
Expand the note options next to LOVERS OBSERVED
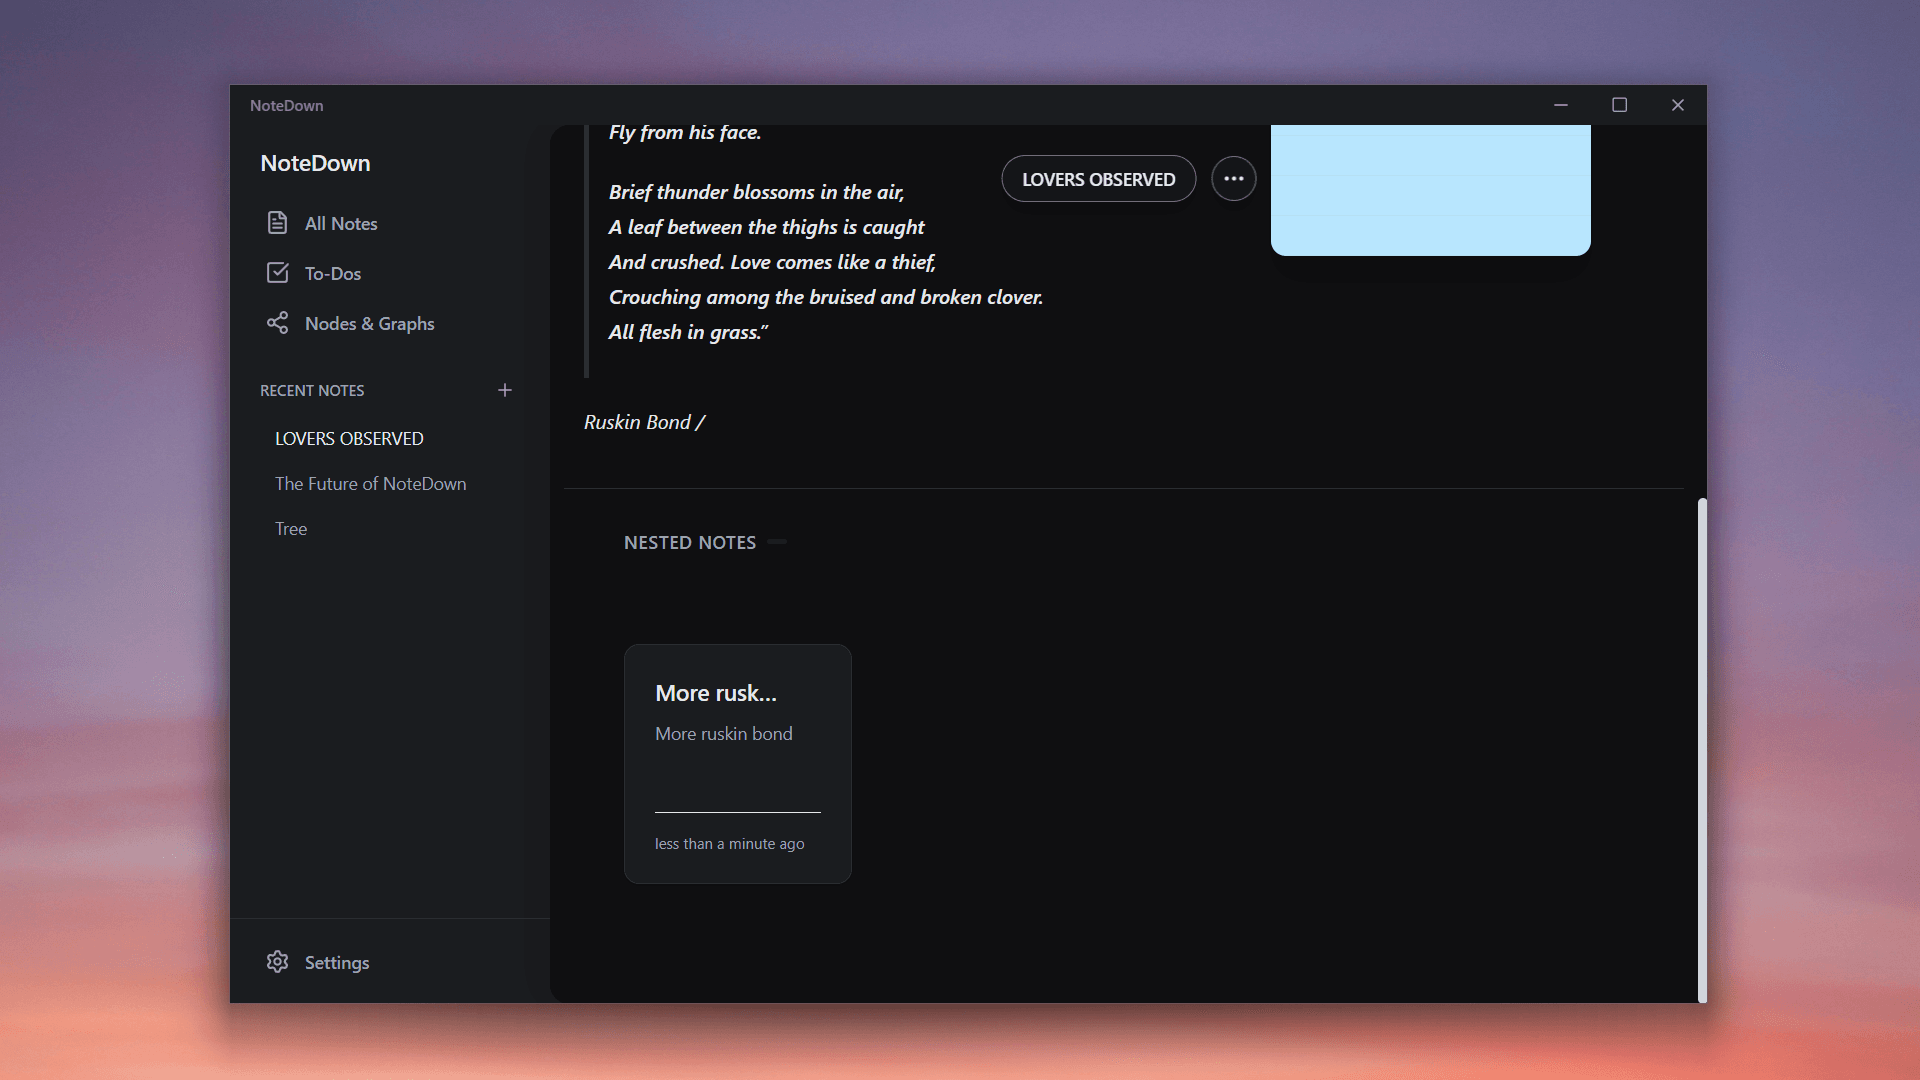click(1233, 178)
